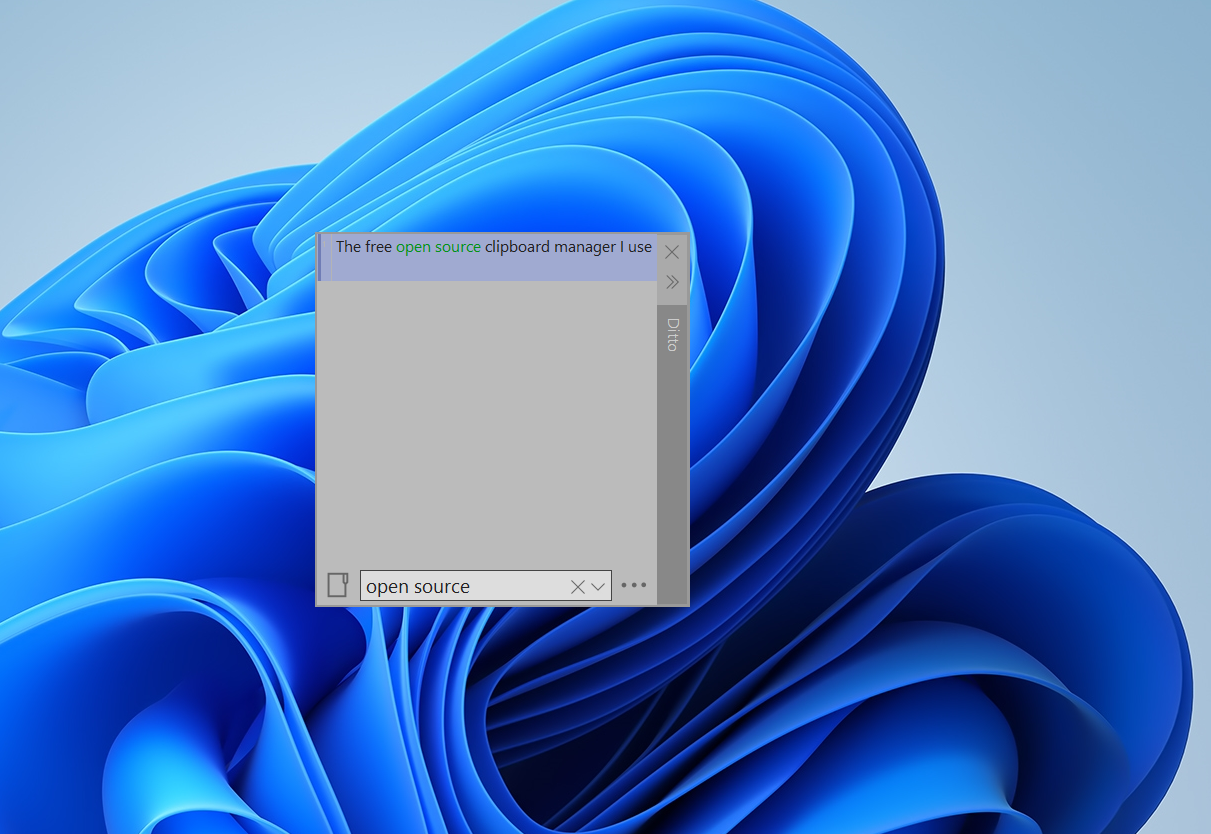Clear the search text with X icon

577,587
